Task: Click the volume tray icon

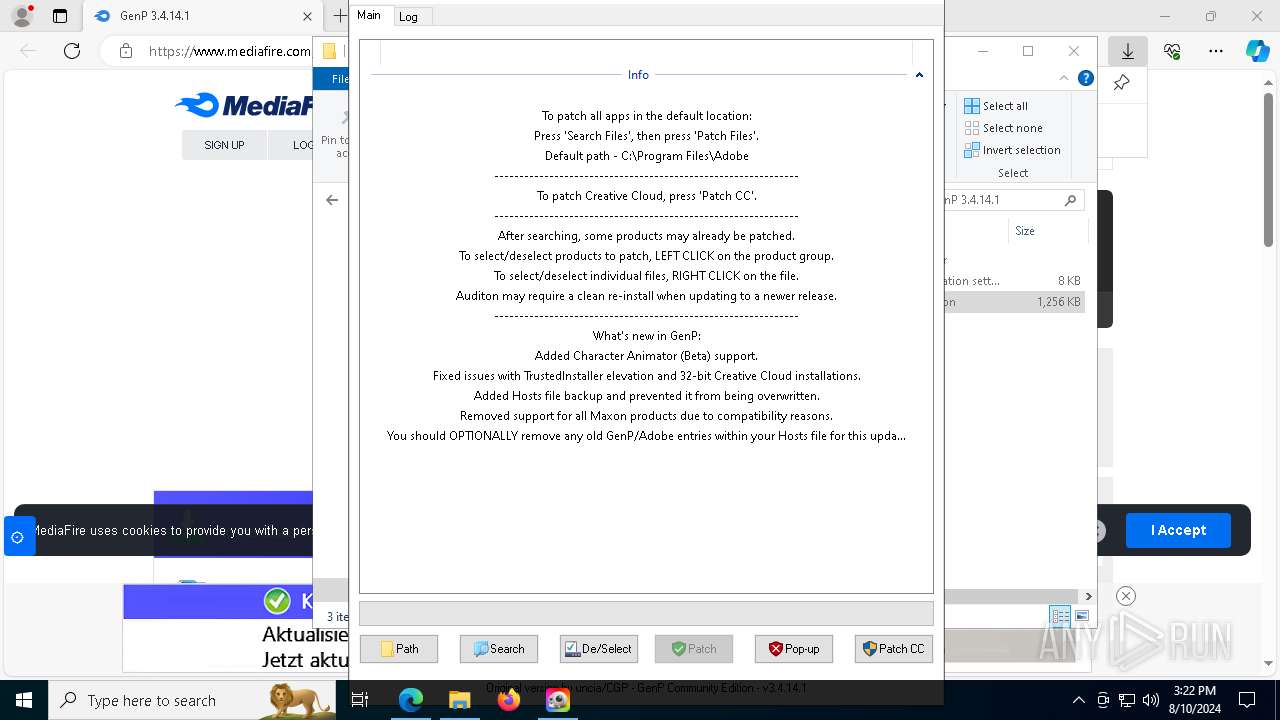Action: coord(1151,701)
